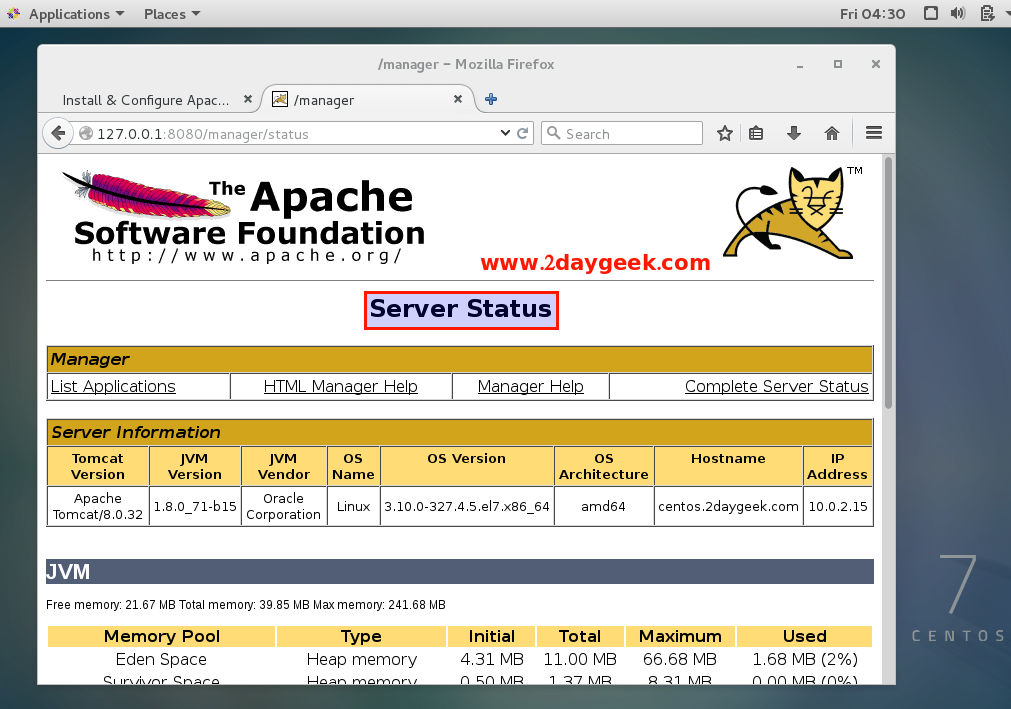The width and height of the screenshot is (1011, 709).
Task: Close the Install & Configure Apache tab
Action: click(x=248, y=99)
